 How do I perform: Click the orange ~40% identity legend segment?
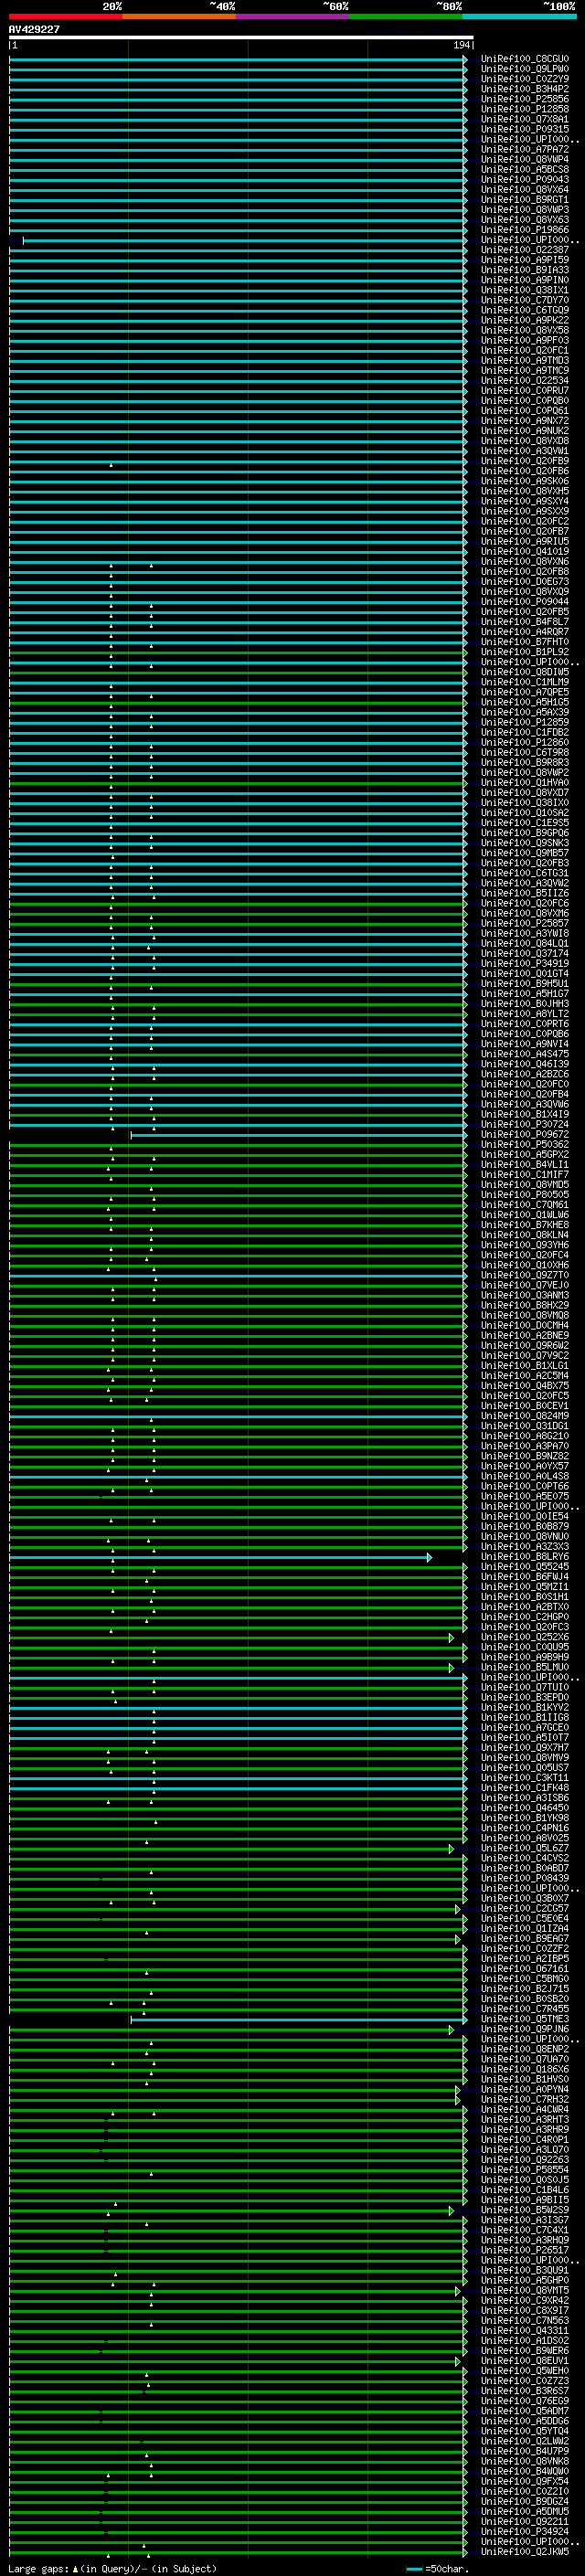click(x=179, y=16)
